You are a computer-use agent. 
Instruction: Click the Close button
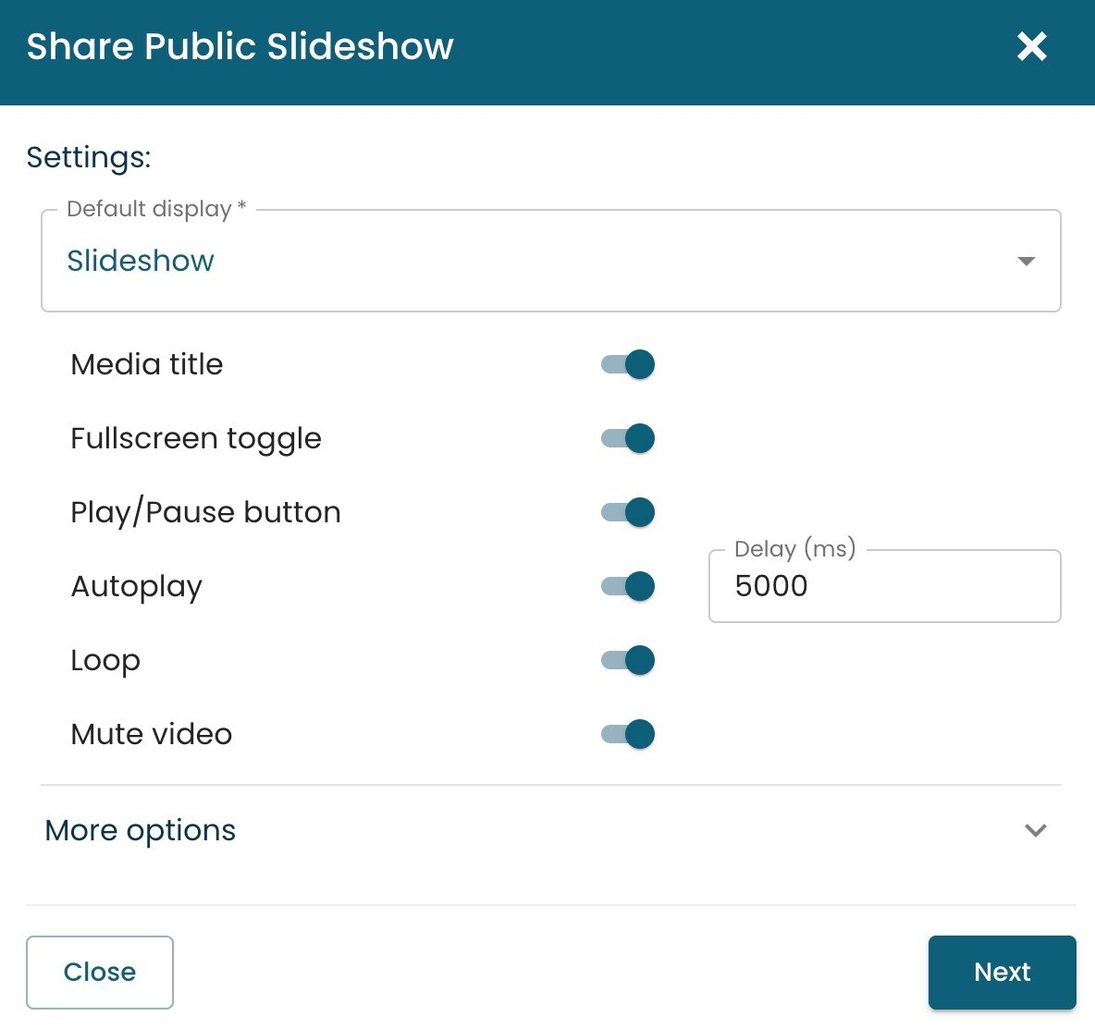pyautogui.click(x=99, y=971)
